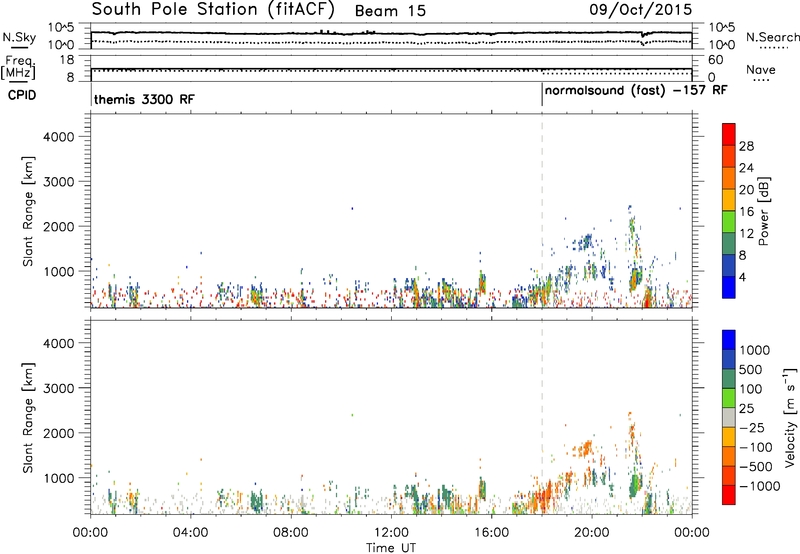
Task: Click the 'Power [dB]' colorbar label
Action: coord(764,211)
